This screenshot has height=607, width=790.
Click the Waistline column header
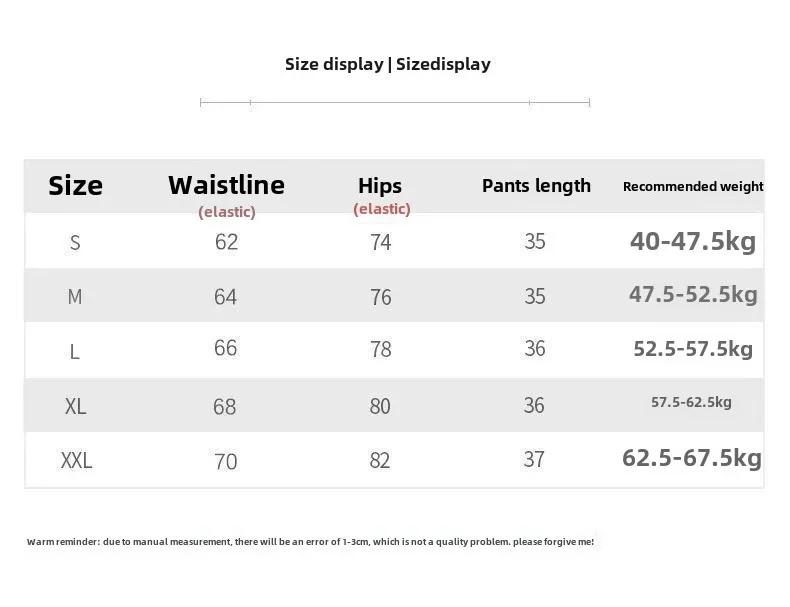[x=227, y=185]
